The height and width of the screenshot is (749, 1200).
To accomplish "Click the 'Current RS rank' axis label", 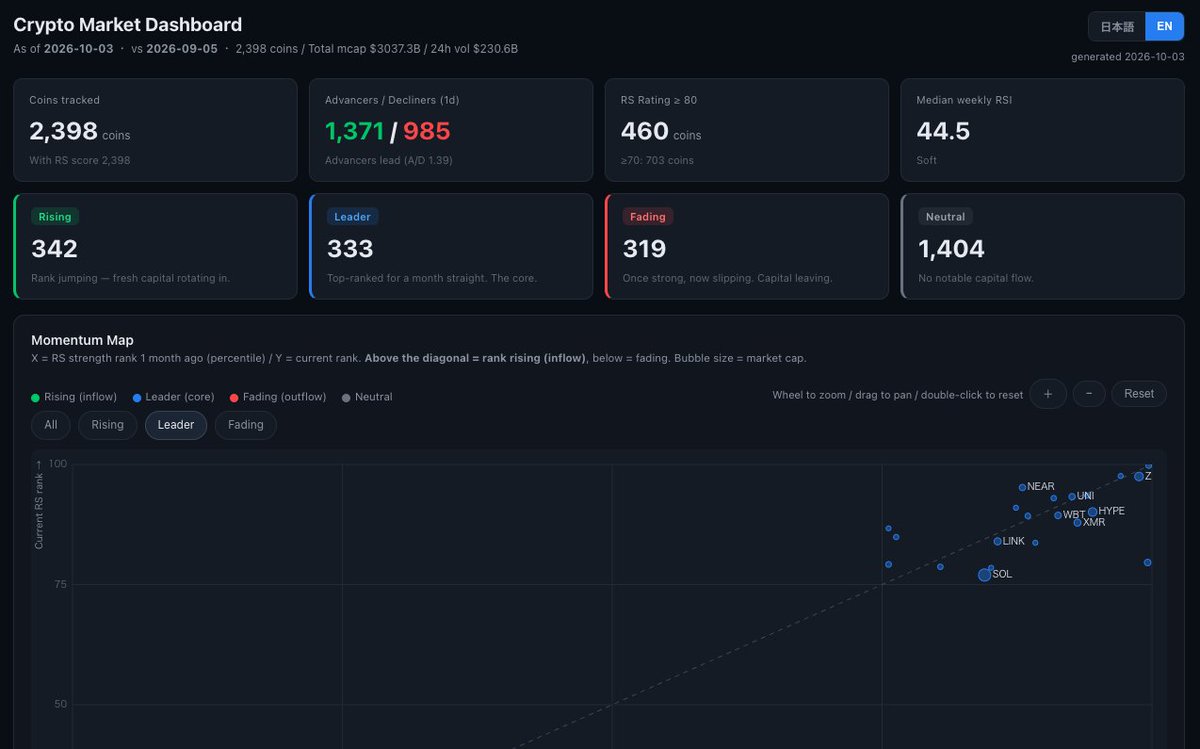I will (39, 504).
